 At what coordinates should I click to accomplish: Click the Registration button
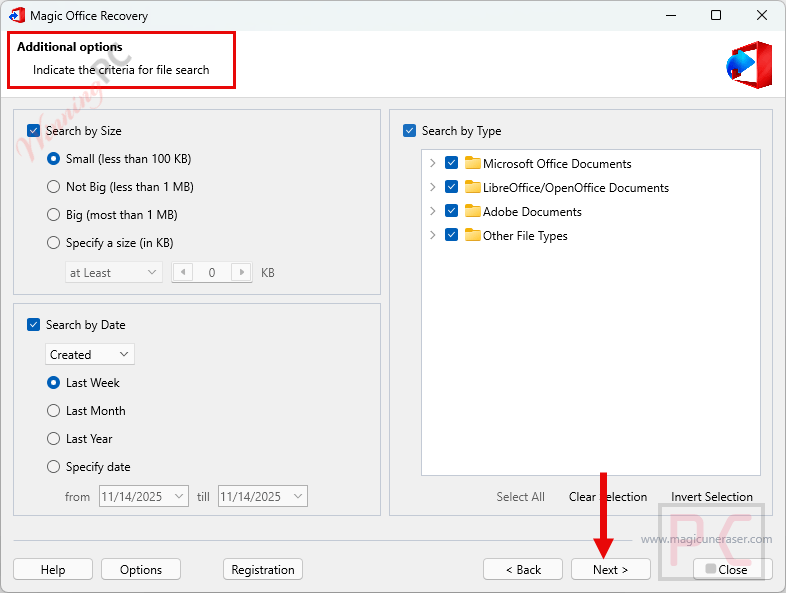tap(263, 569)
